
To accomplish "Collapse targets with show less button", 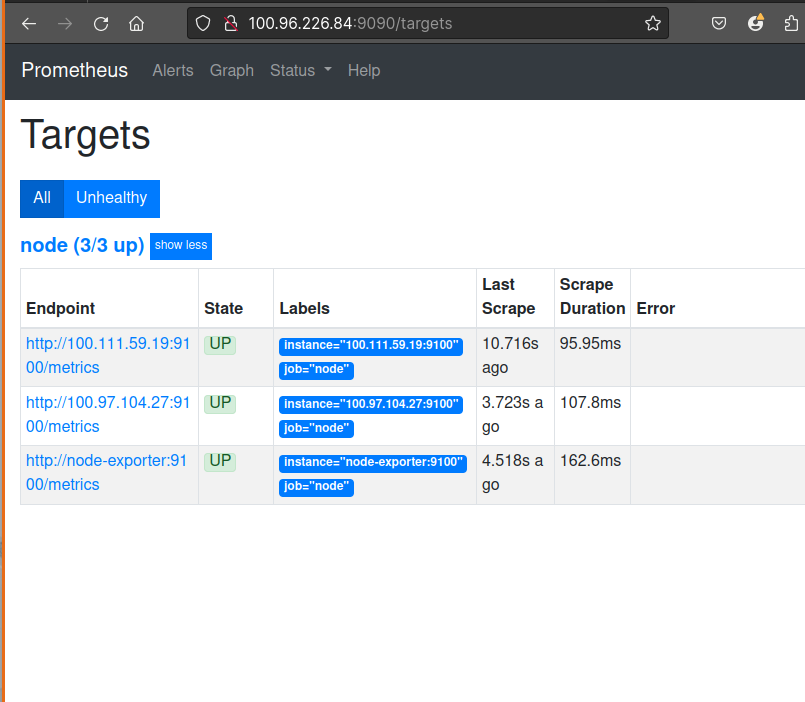I will point(181,246).
